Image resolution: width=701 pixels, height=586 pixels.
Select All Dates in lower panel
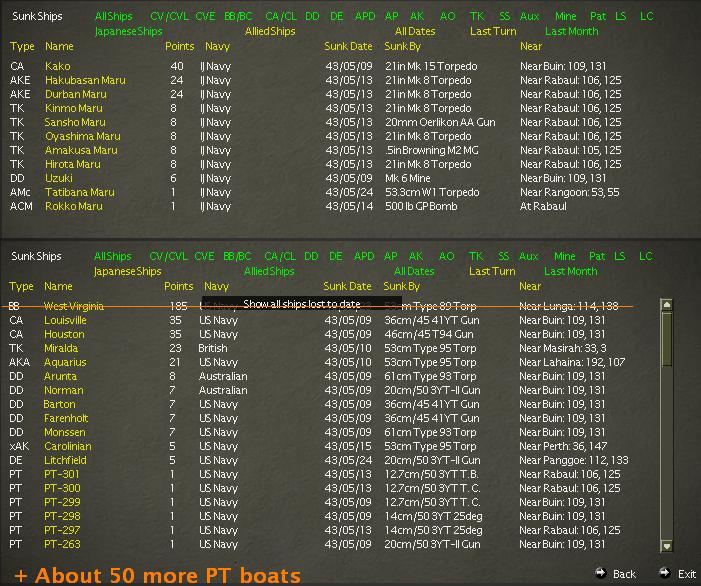tap(414, 271)
